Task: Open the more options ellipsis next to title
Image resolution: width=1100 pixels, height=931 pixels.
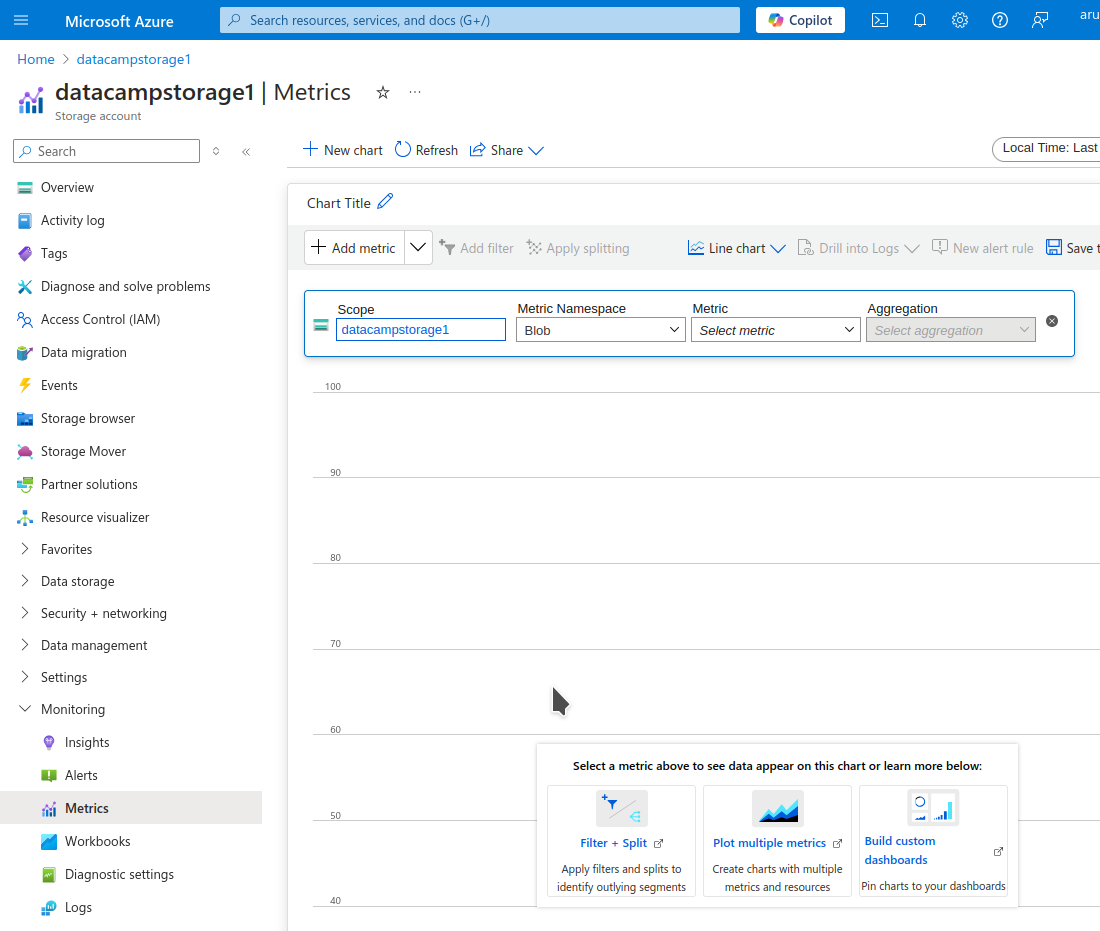Action: click(415, 92)
